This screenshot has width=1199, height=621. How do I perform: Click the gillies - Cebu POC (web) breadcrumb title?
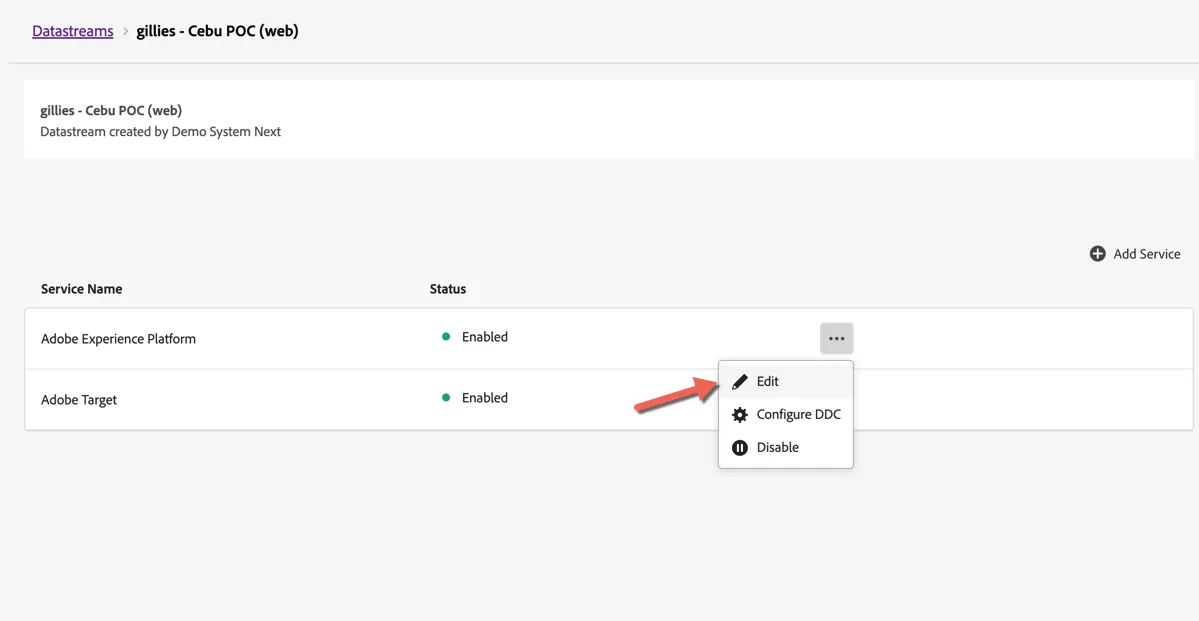point(217,31)
